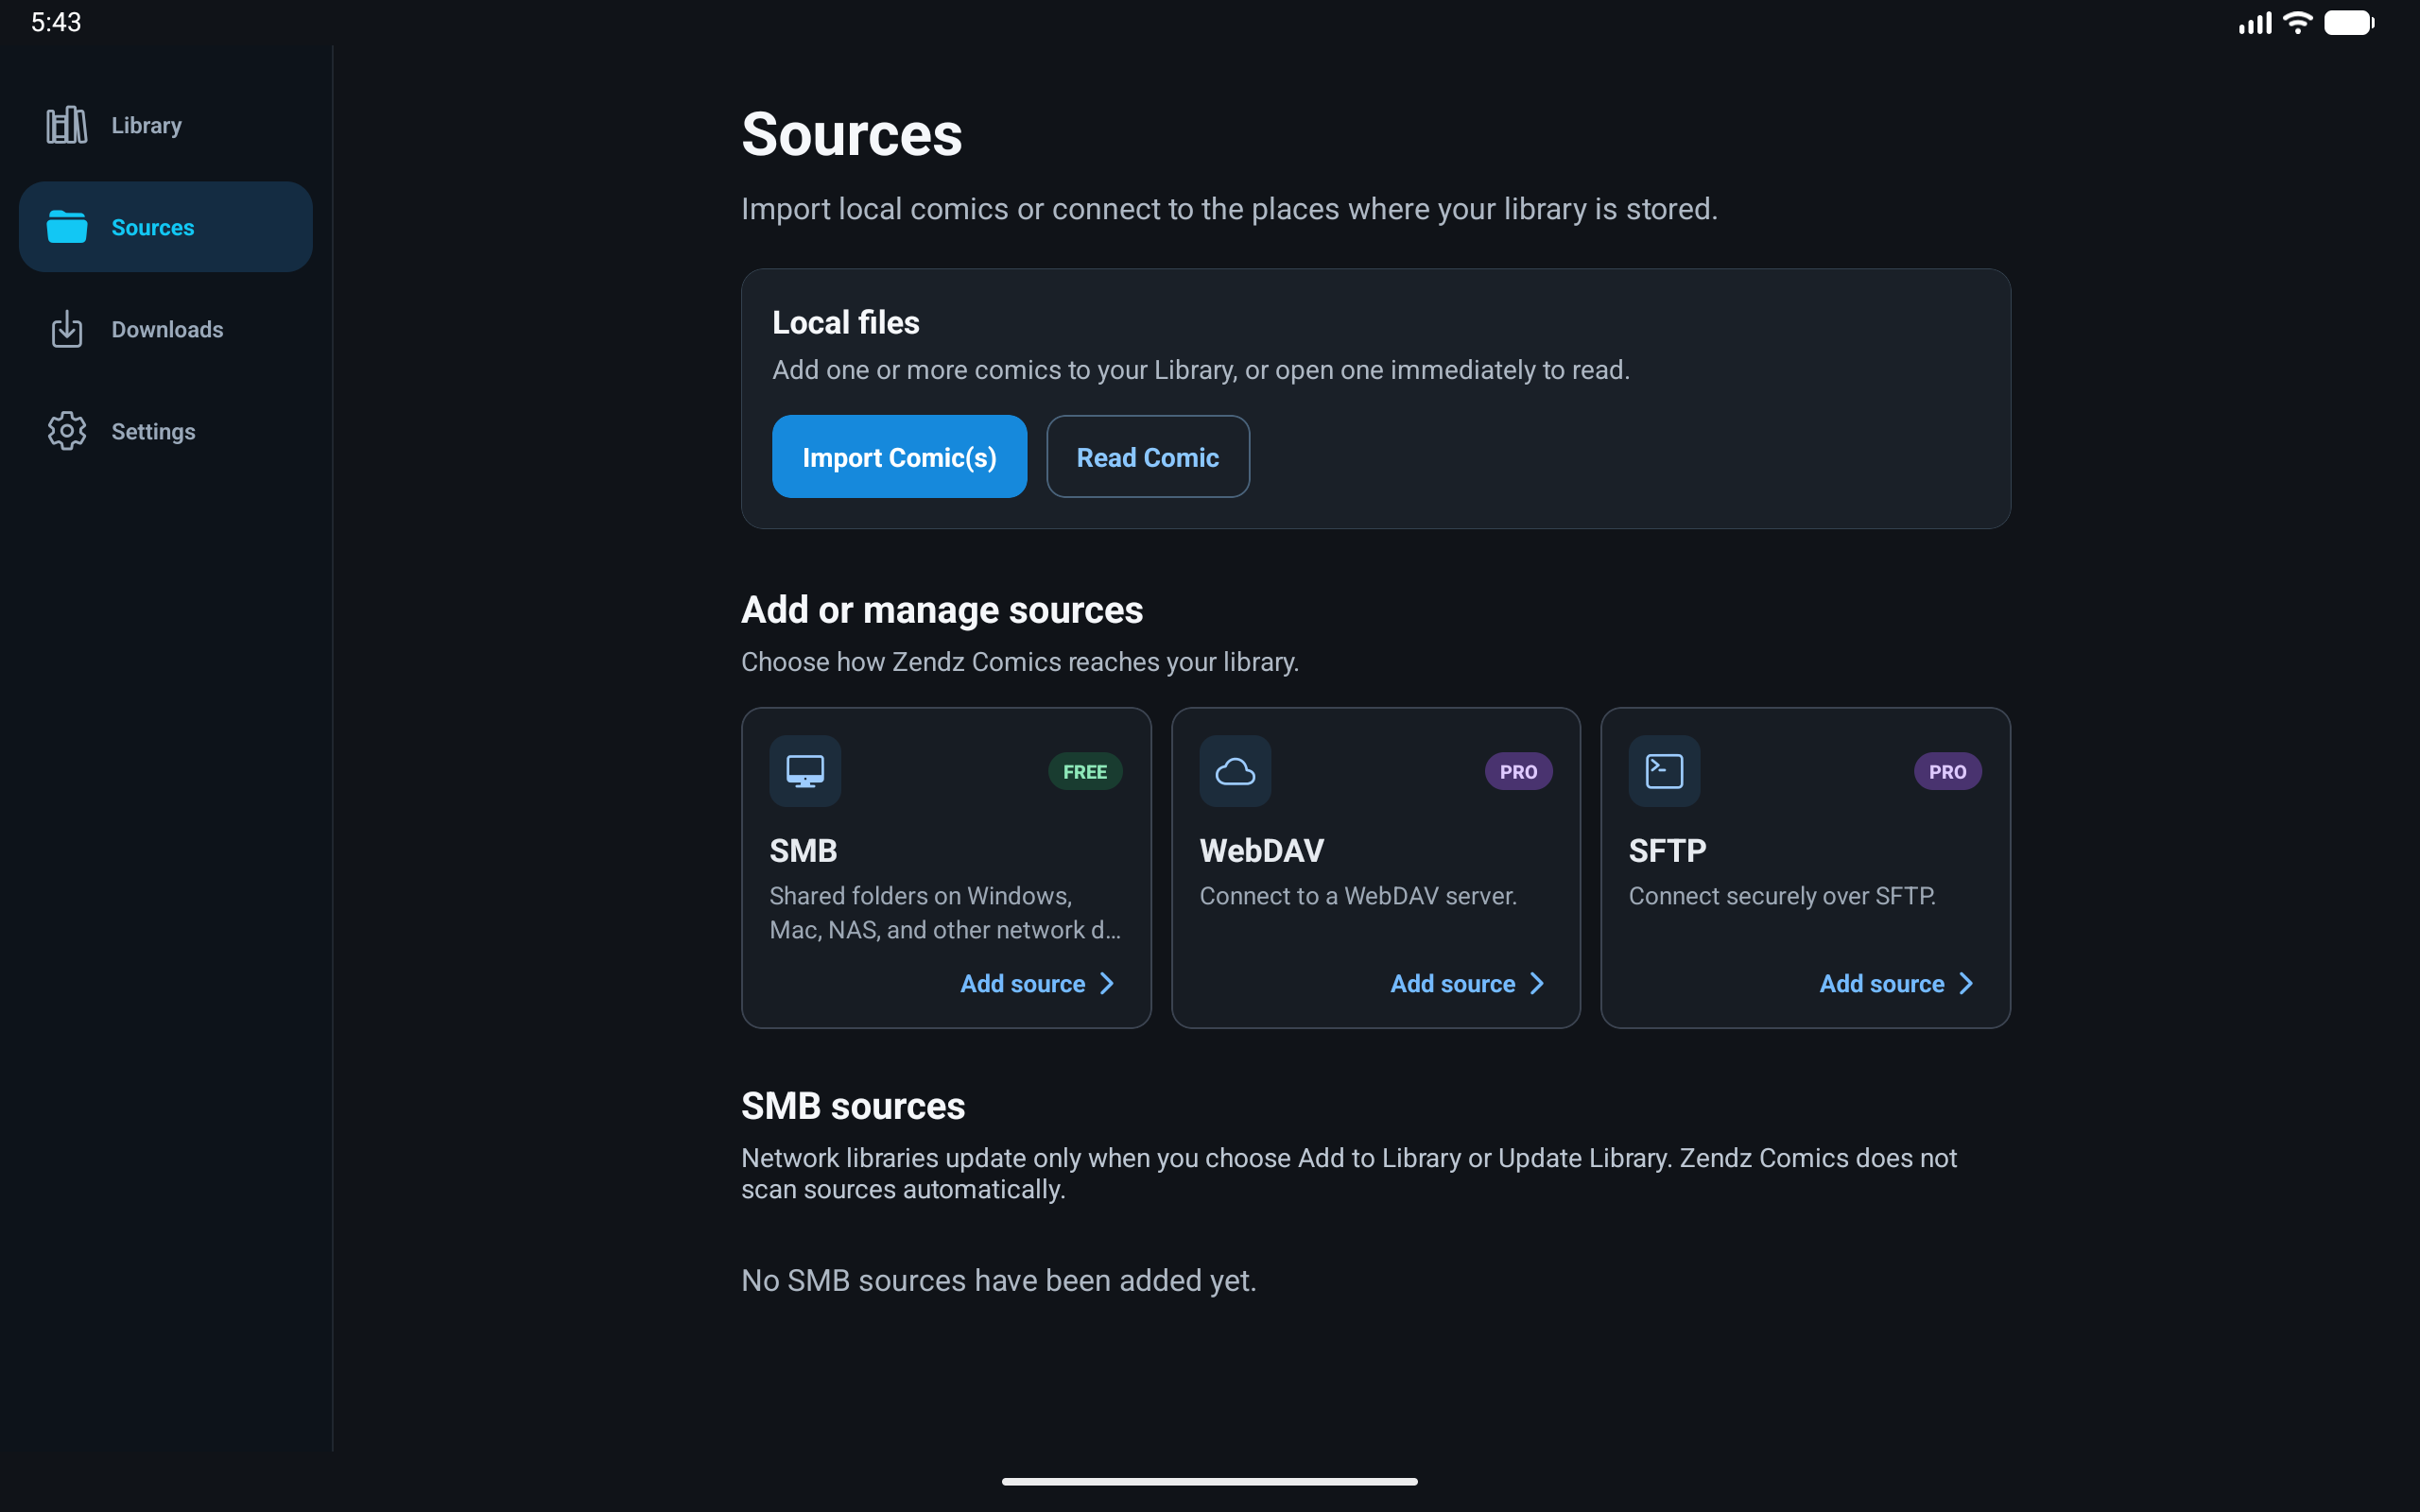
Task: Click the Library bookshelf icon
Action: point(67,125)
